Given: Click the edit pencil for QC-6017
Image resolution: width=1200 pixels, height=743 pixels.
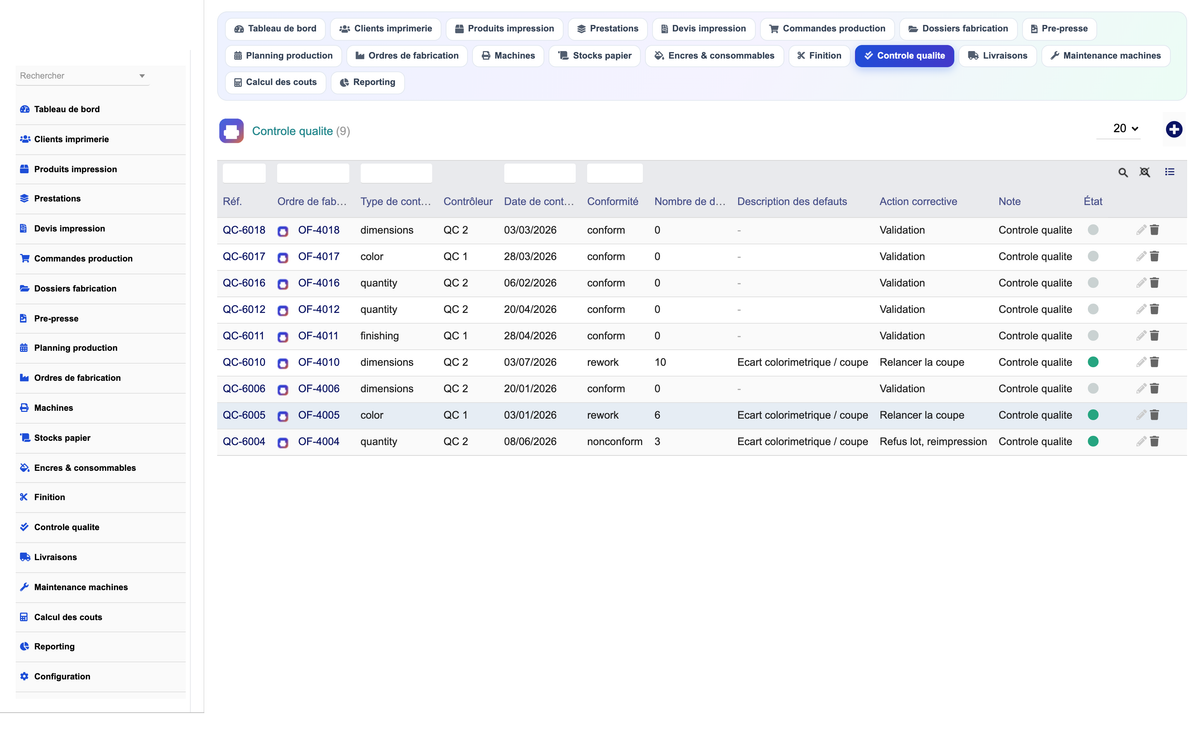Looking at the screenshot, I should point(1141,256).
